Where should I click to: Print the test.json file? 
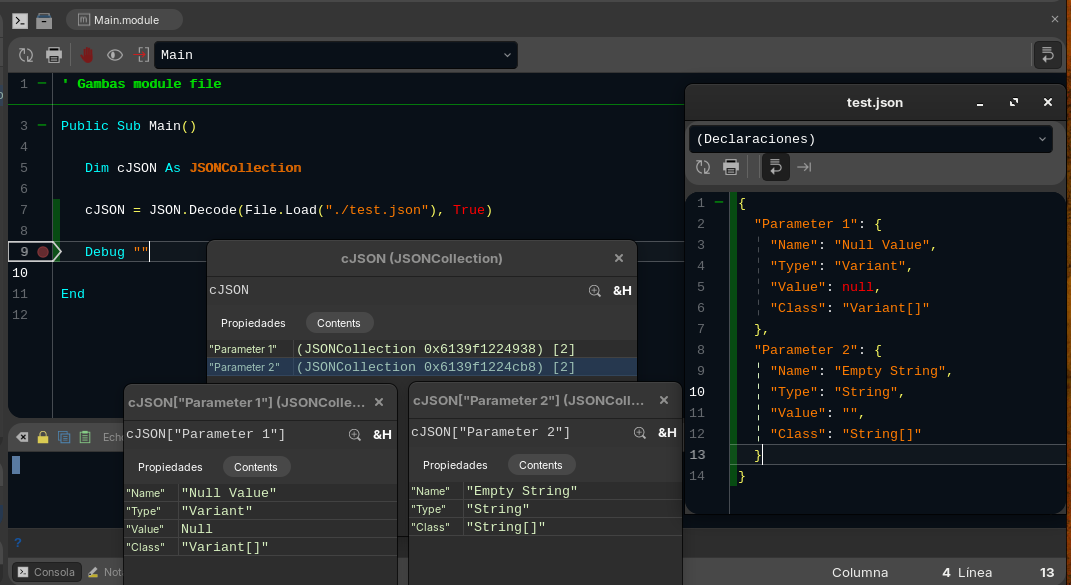731,167
